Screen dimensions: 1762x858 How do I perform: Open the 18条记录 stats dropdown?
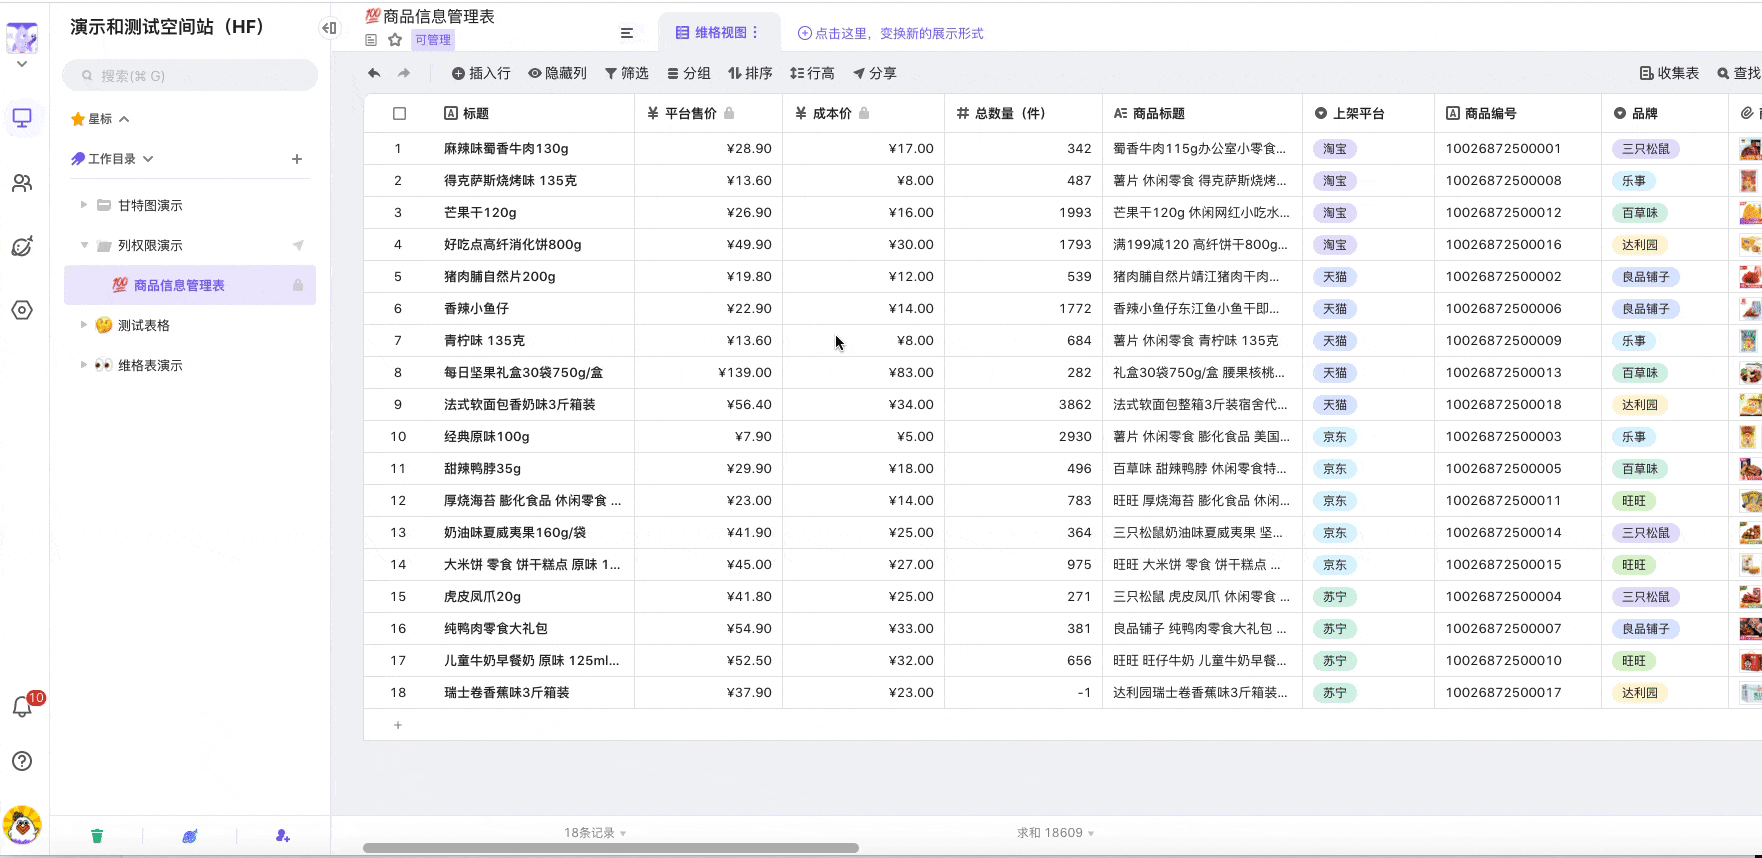595,833
